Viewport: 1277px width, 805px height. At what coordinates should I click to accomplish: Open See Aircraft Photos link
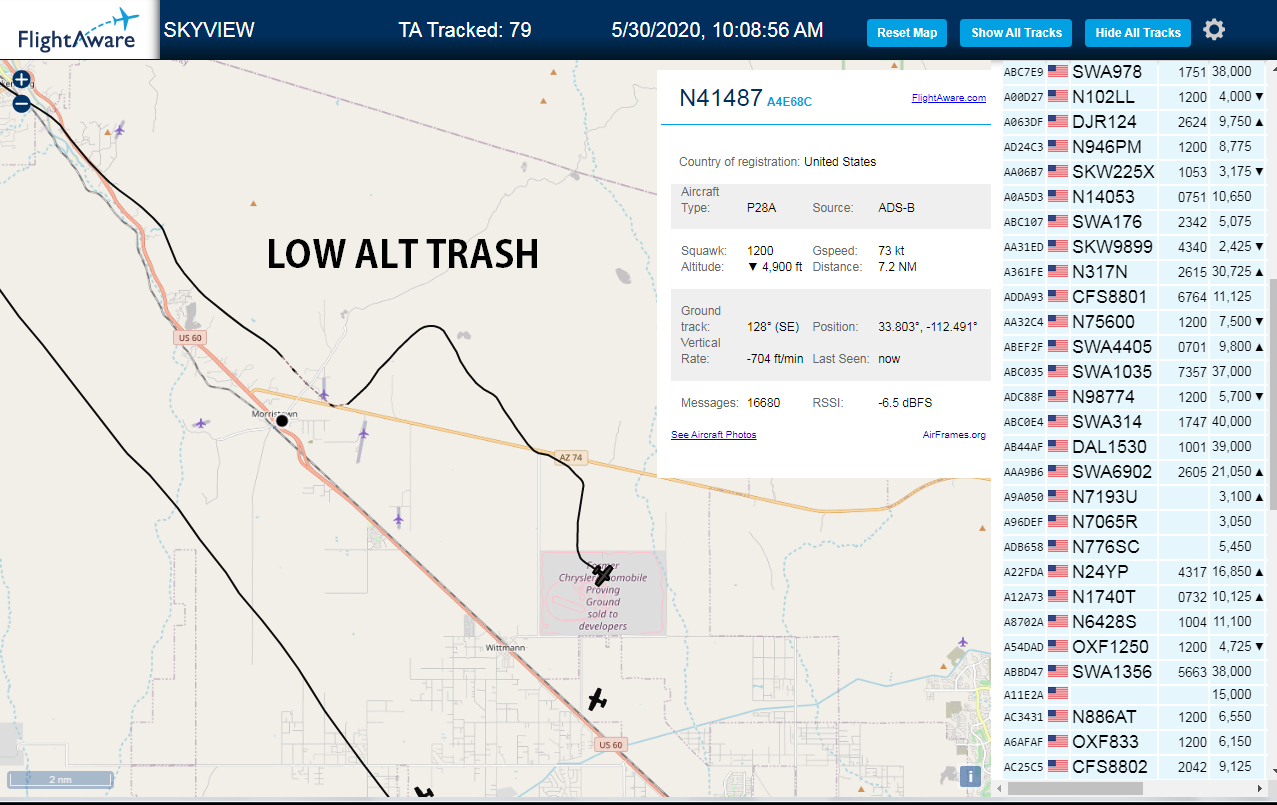point(714,435)
